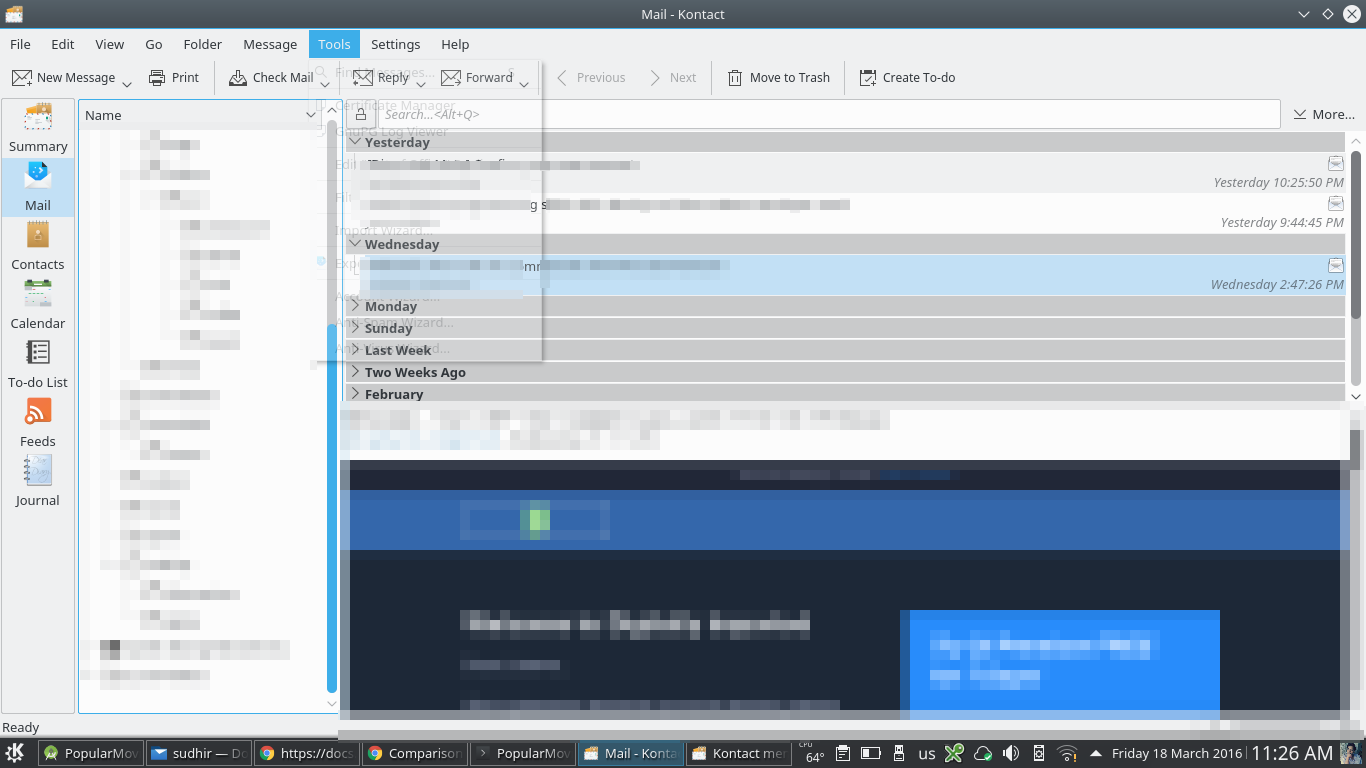Go to the Next message
Image resolution: width=1366 pixels, height=768 pixels.
[x=673, y=77]
